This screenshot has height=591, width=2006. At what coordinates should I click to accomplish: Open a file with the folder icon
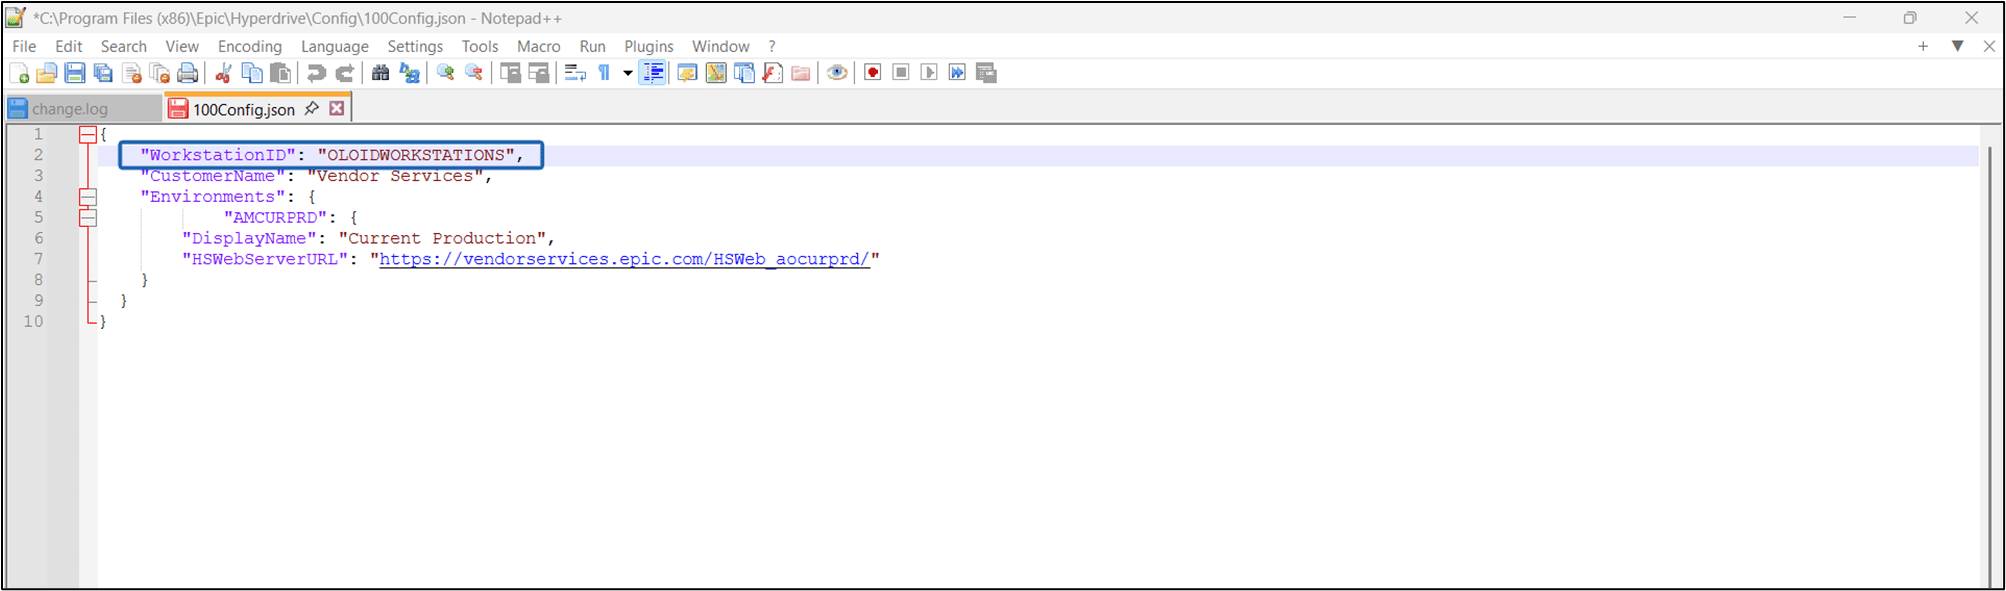[46, 73]
